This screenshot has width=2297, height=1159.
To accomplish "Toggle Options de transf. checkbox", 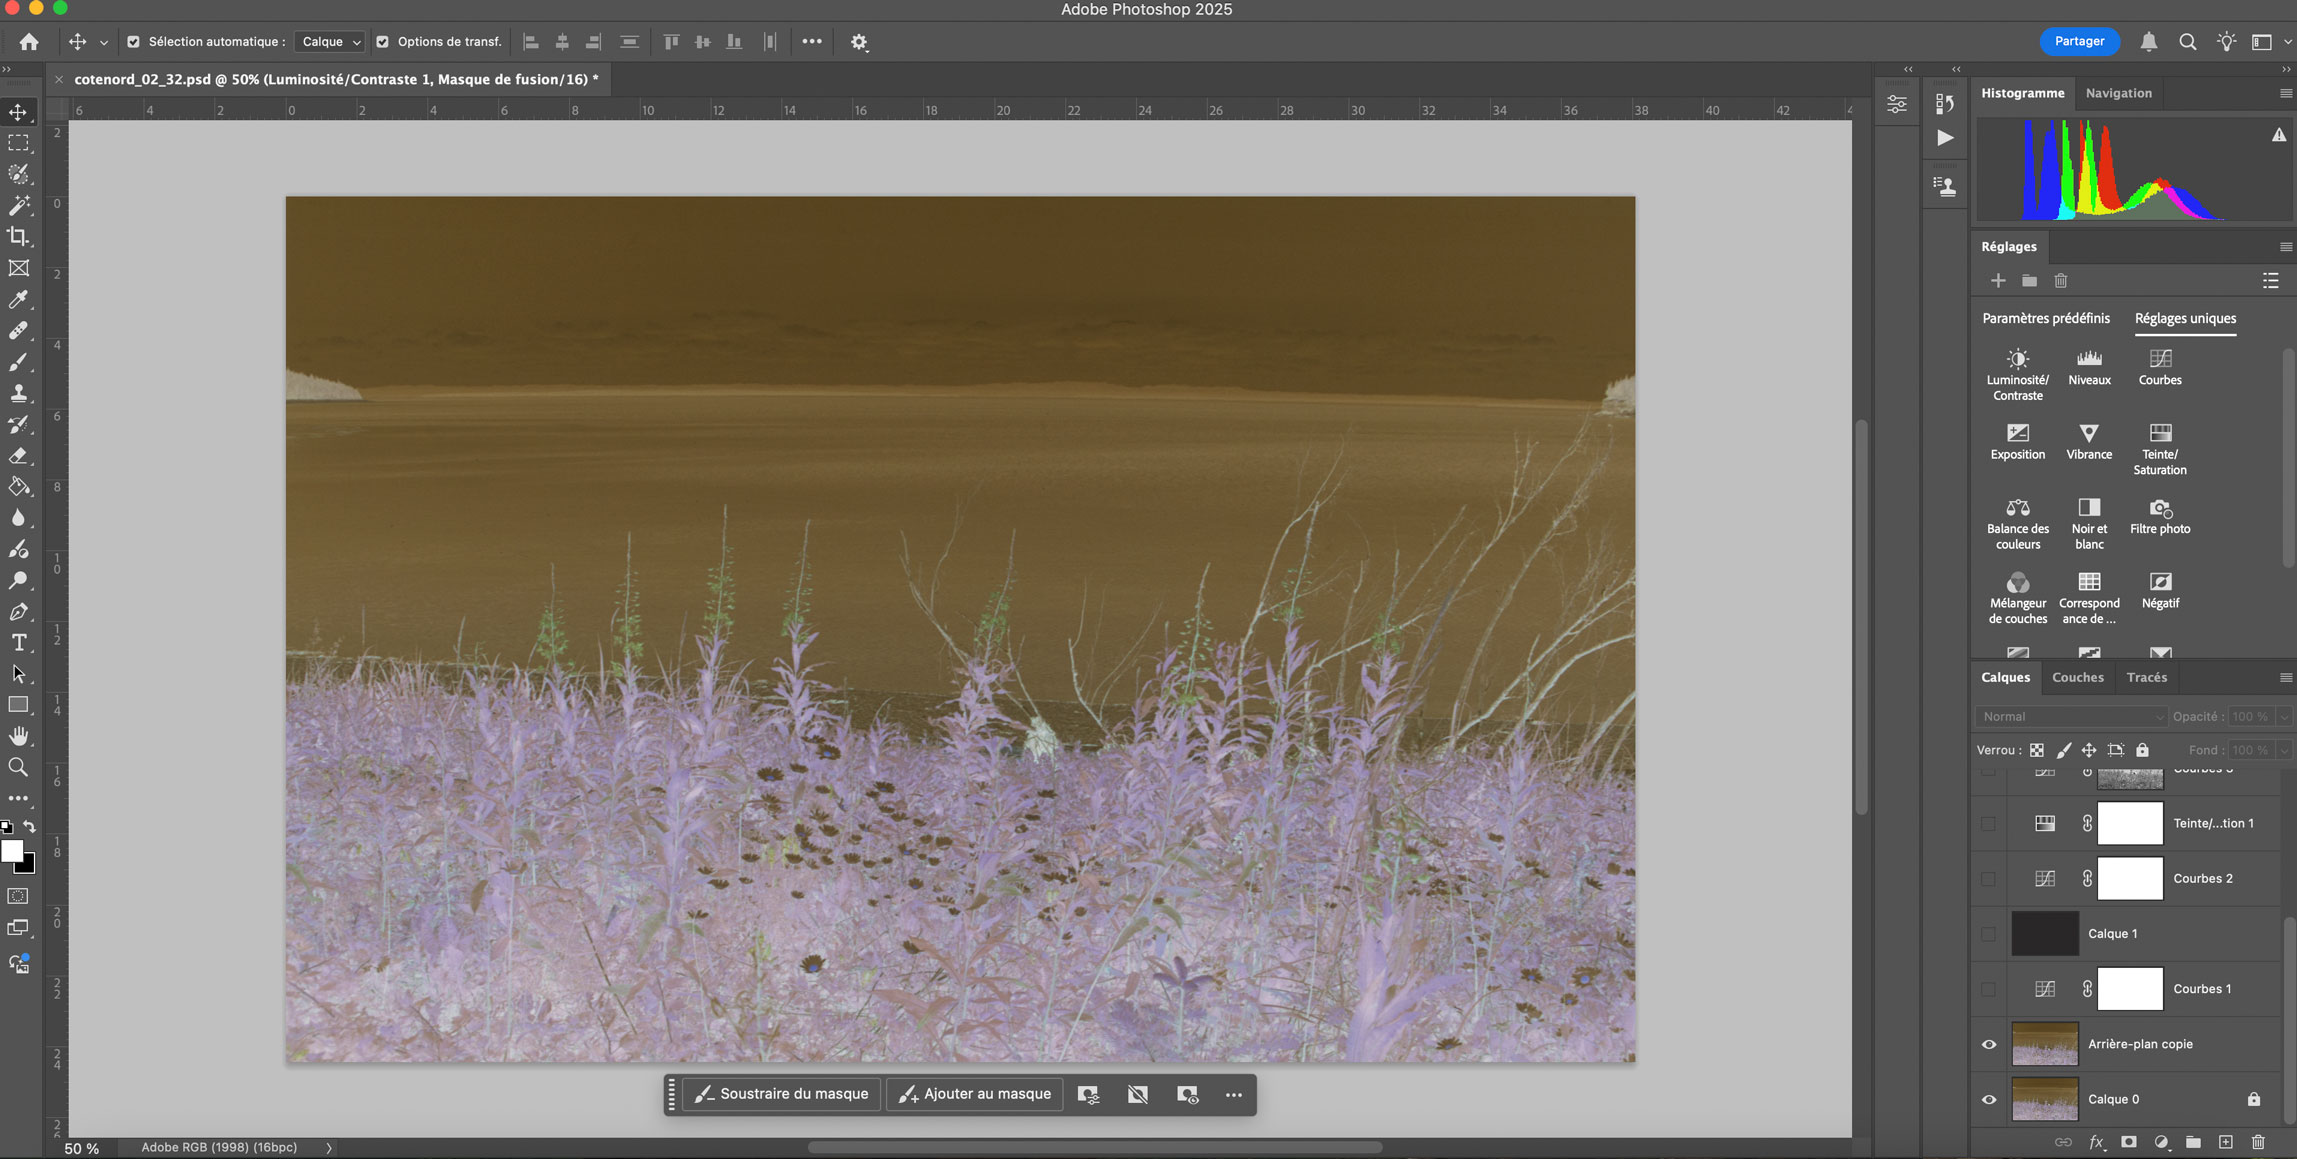I will 382,42.
